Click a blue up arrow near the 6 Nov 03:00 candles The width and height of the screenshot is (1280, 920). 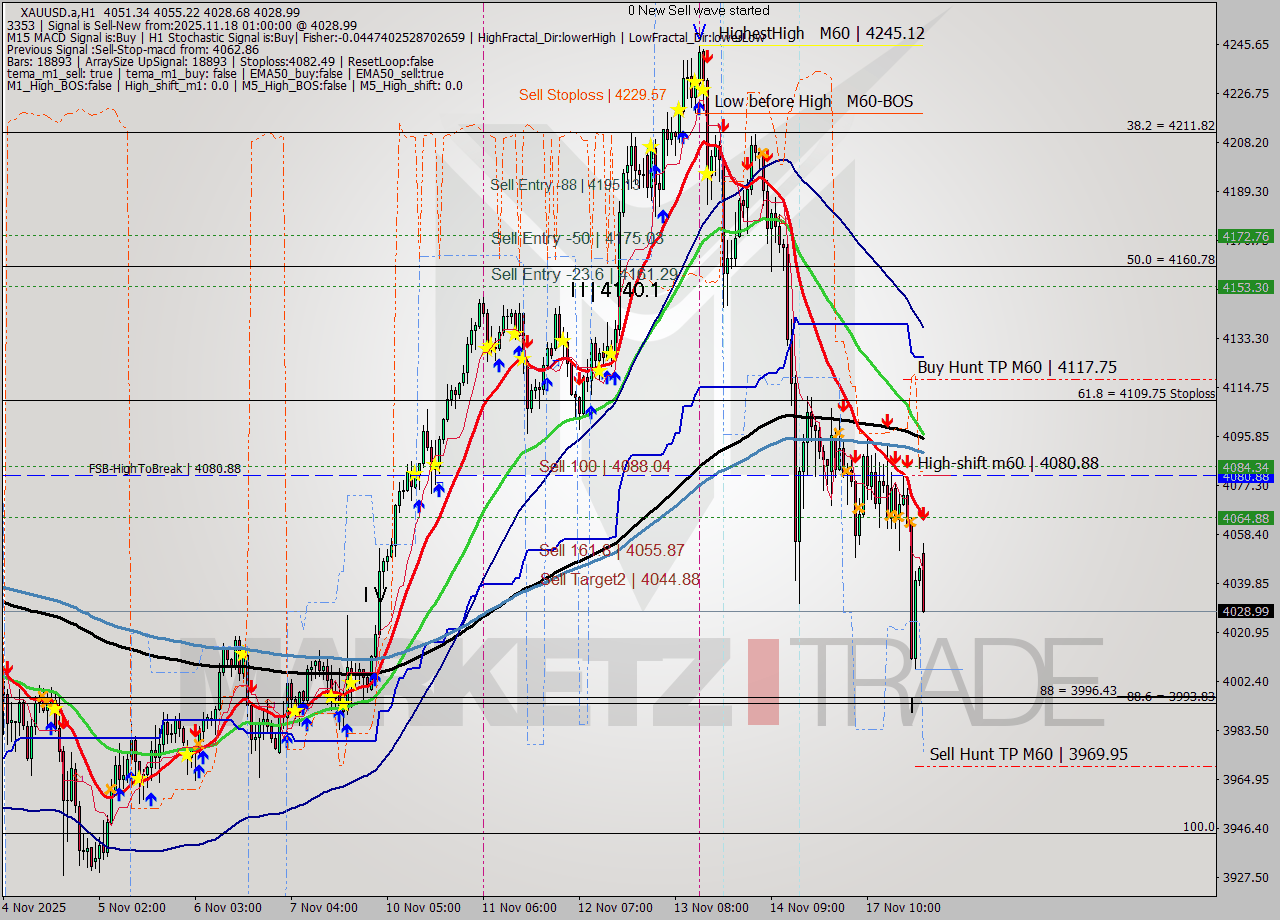[201, 758]
